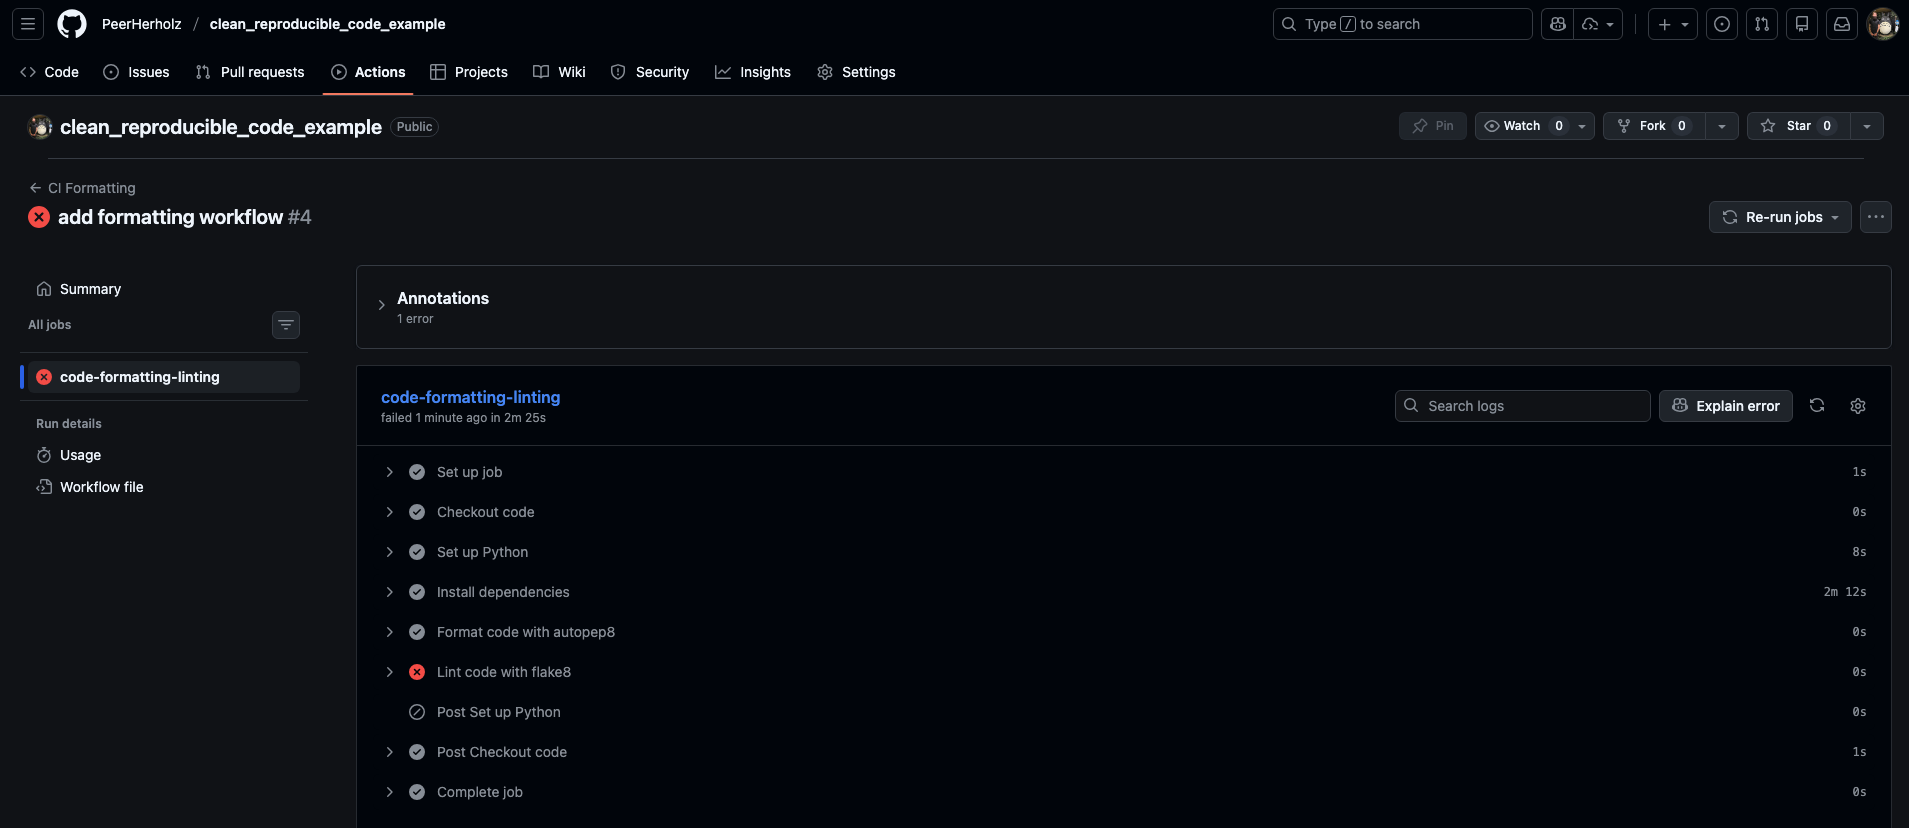Open notifications inbox icon
The height and width of the screenshot is (828, 1909).
[x=1842, y=24]
